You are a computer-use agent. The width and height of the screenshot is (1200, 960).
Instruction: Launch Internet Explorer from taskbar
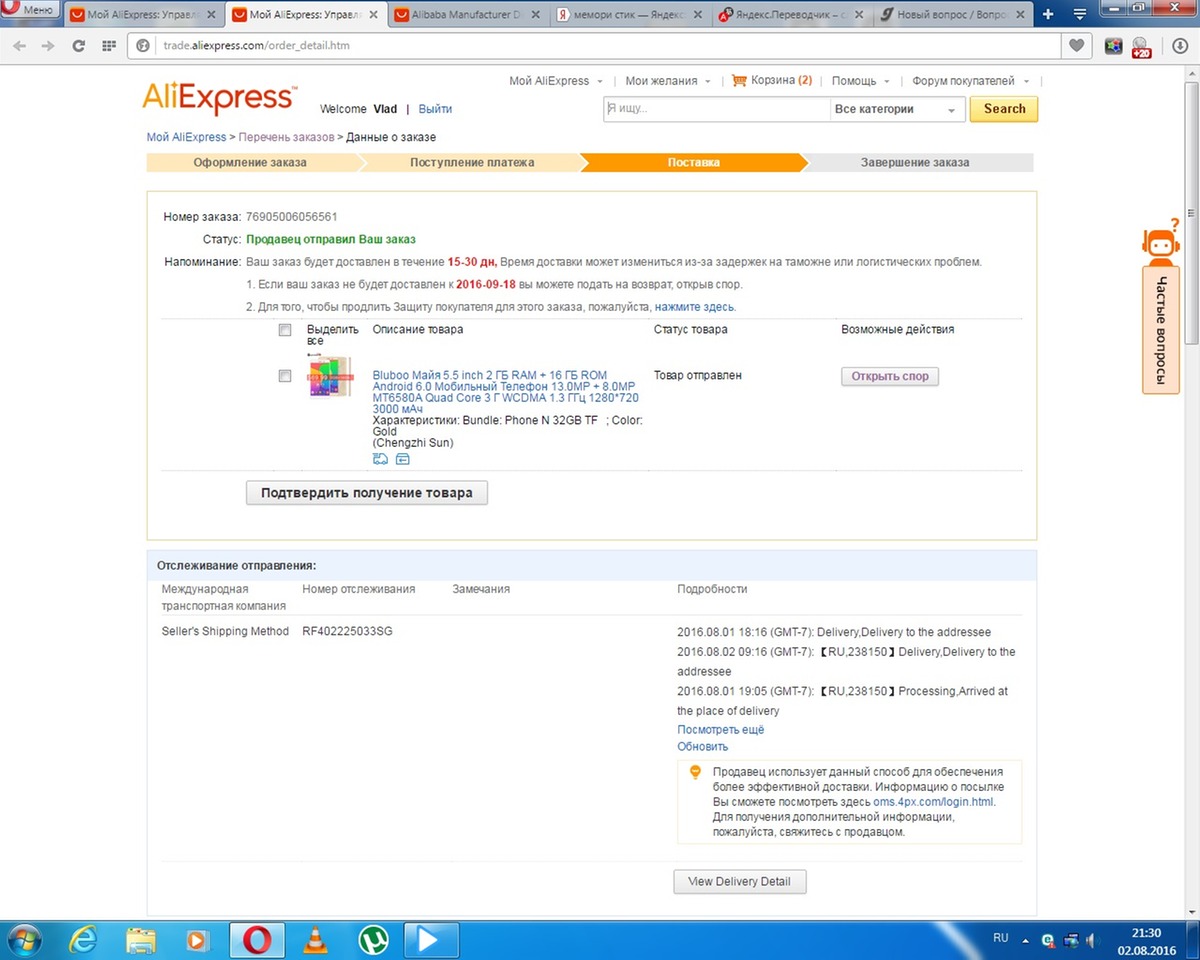tap(83, 940)
